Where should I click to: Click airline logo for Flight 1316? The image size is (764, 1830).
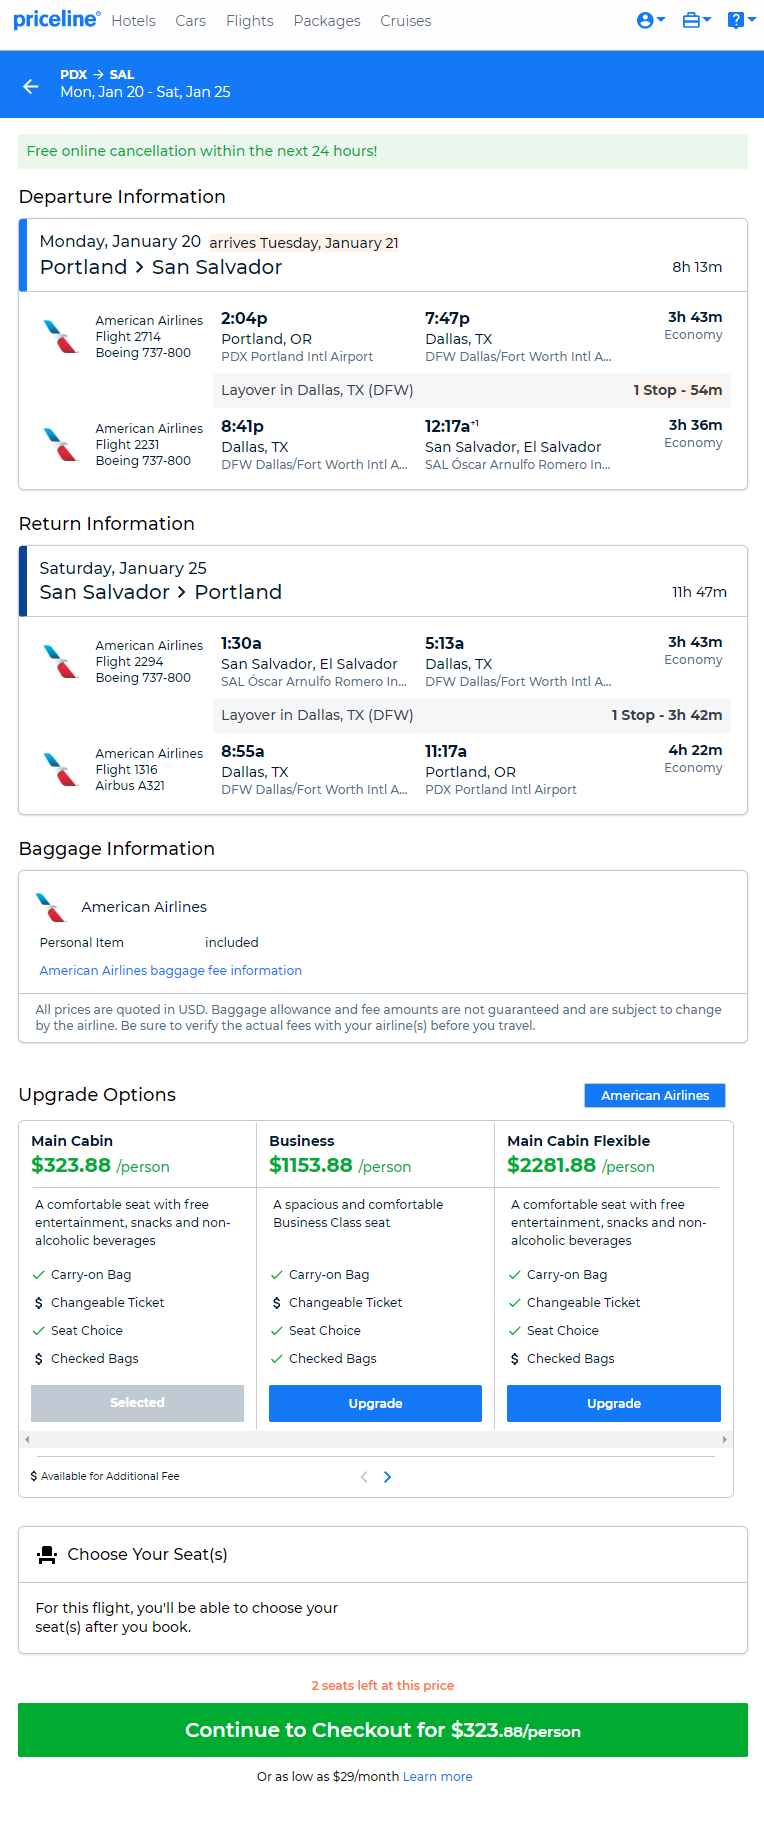coord(61,770)
